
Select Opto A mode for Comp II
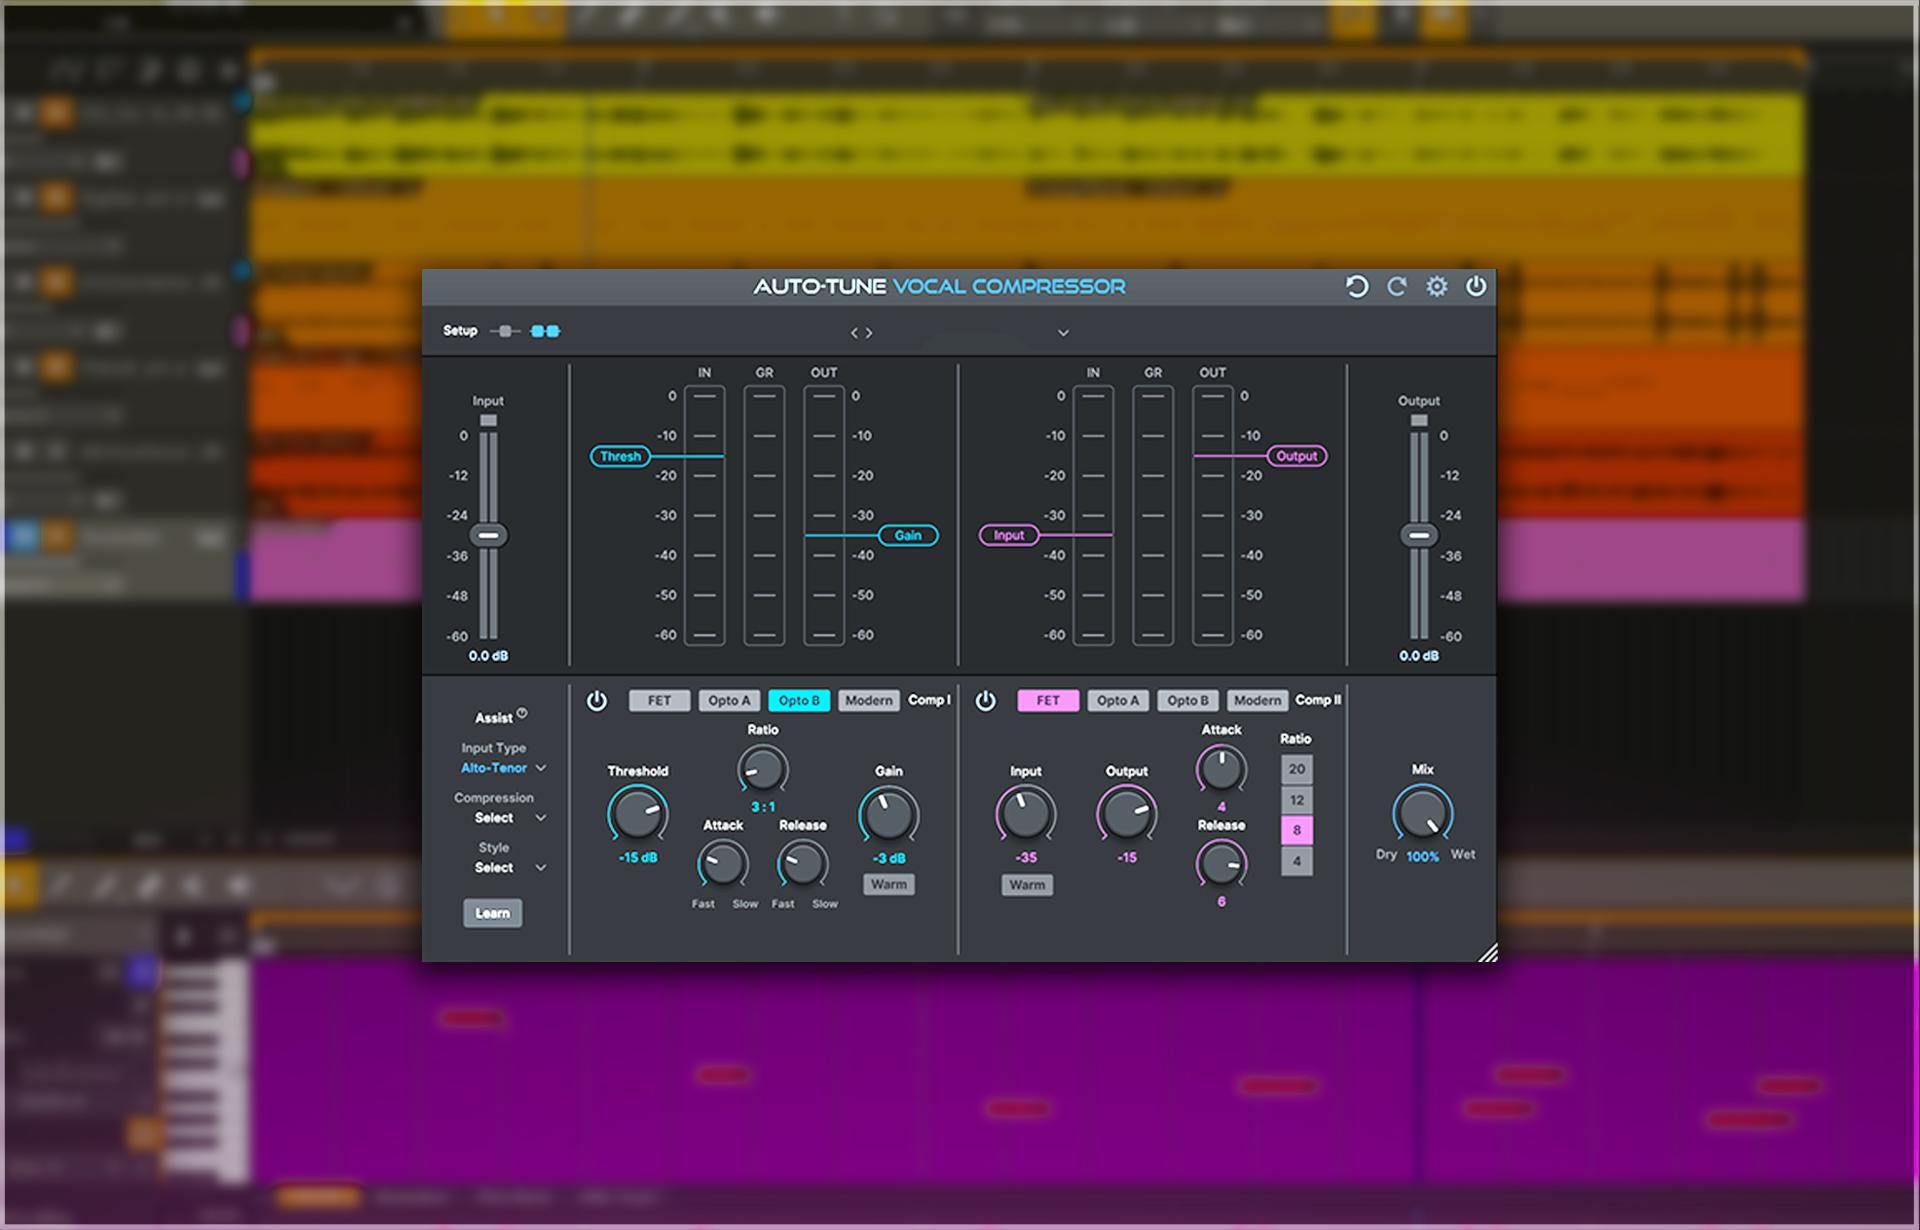click(1118, 701)
